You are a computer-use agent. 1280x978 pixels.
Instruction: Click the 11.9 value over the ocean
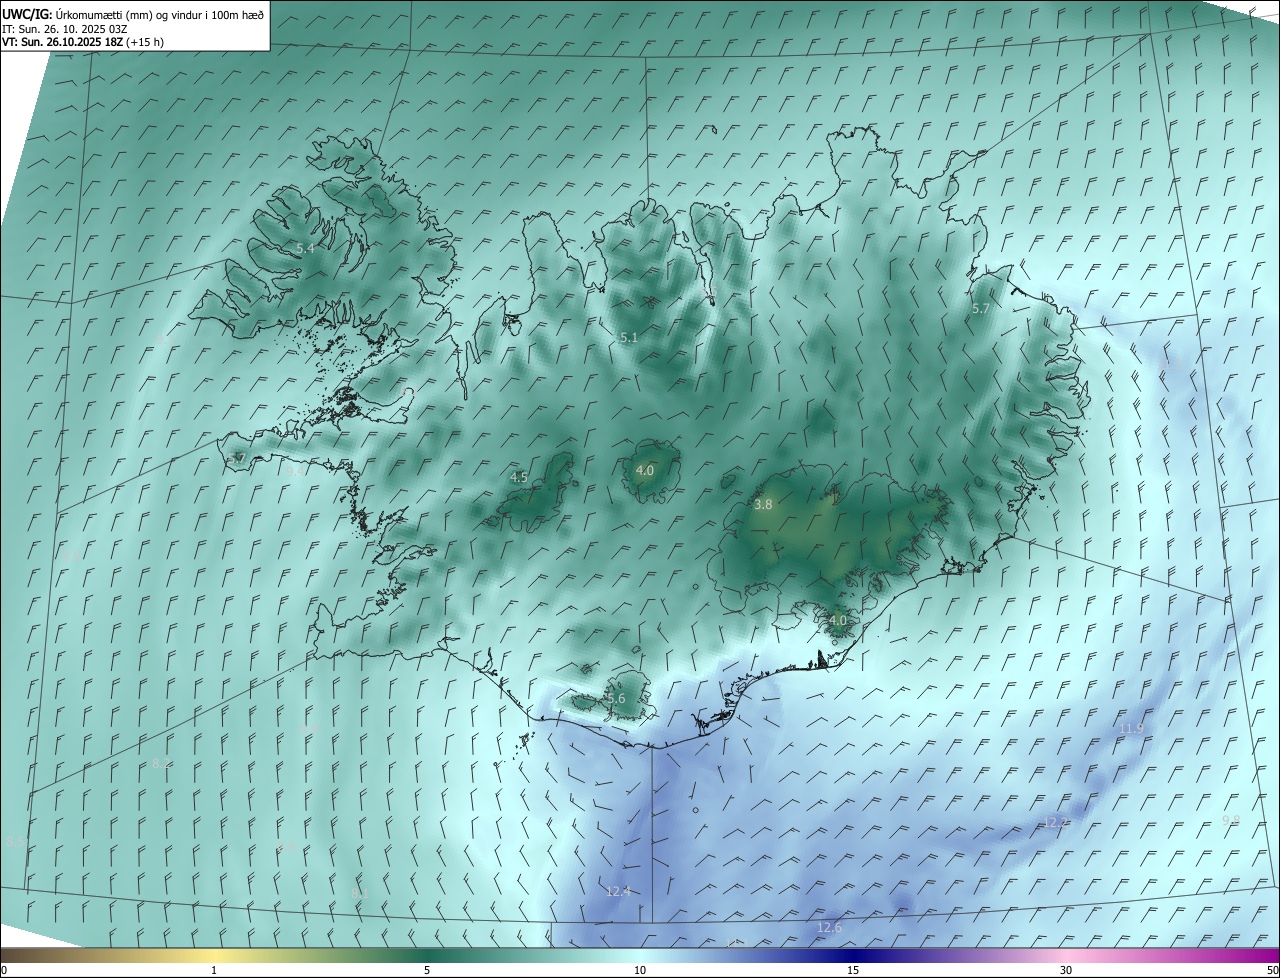tap(1131, 728)
